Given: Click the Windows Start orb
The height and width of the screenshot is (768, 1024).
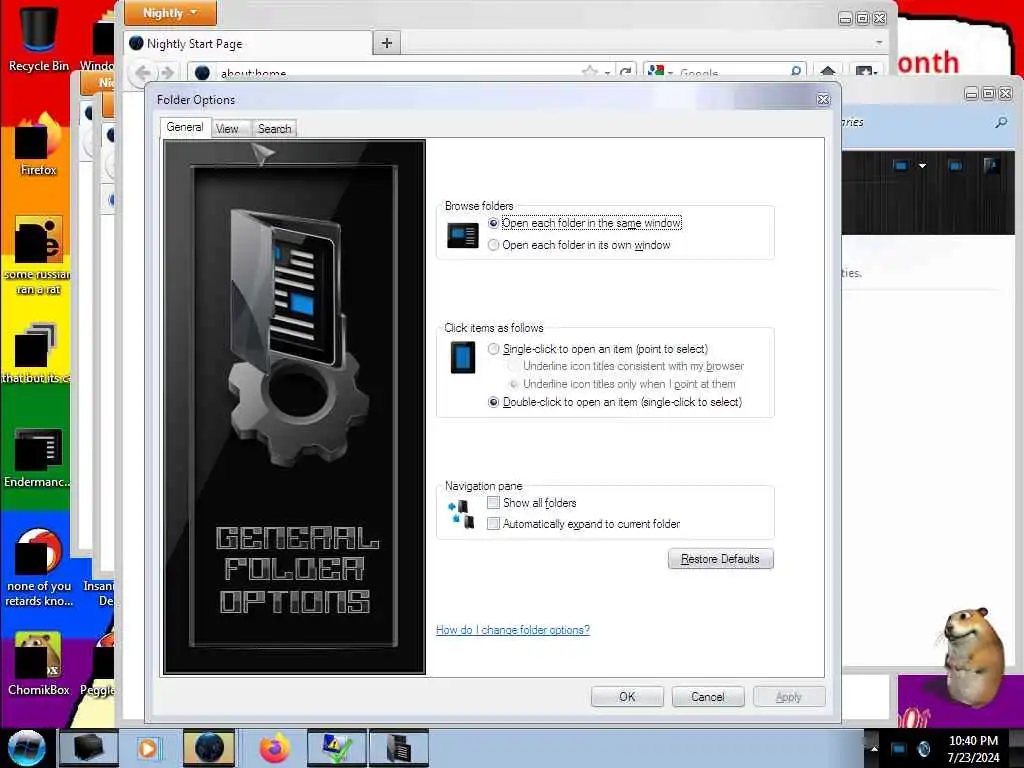Looking at the screenshot, I should [x=26, y=748].
